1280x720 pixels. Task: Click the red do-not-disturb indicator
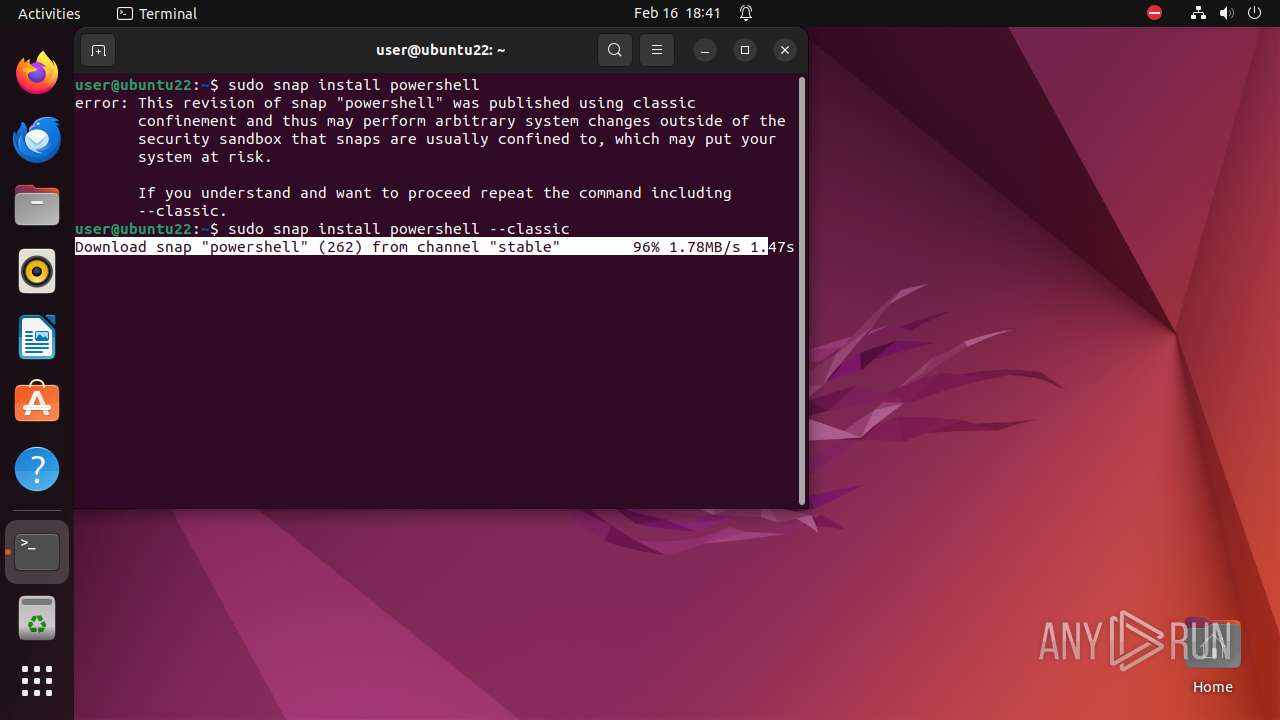click(x=1154, y=13)
